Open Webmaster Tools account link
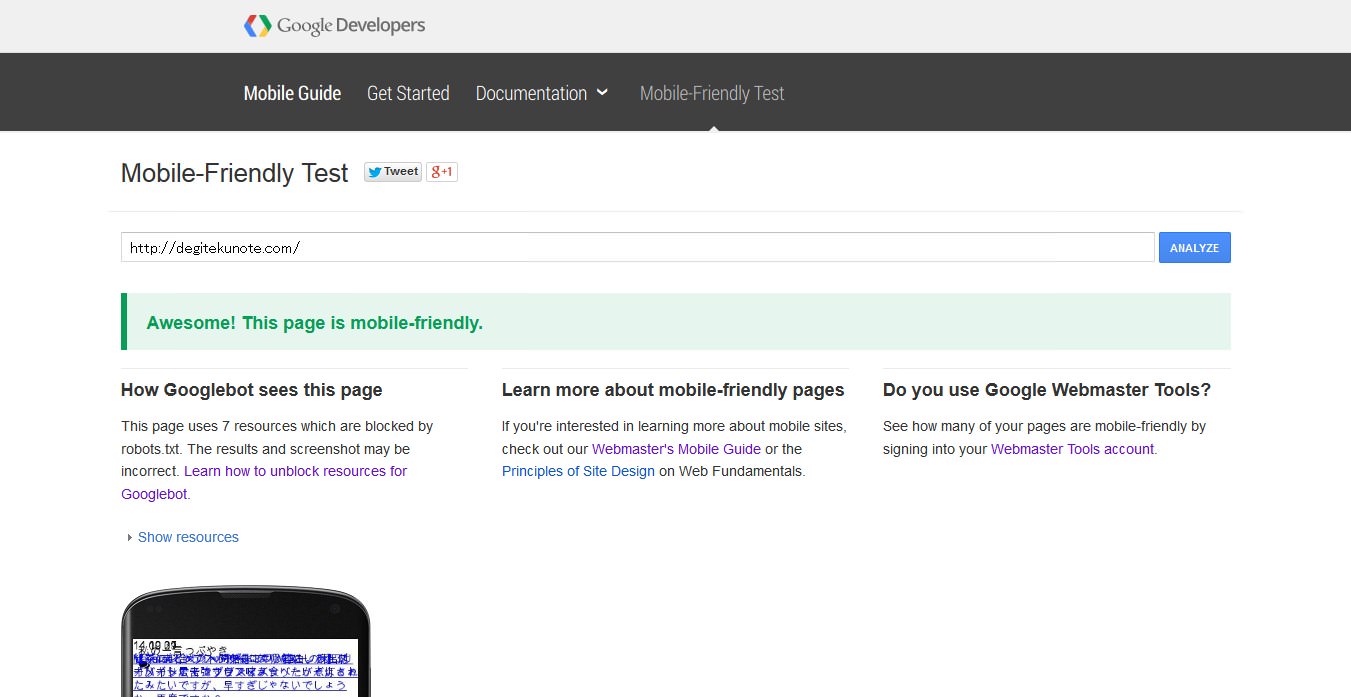The image size is (1351, 697). pos(1072,449)
